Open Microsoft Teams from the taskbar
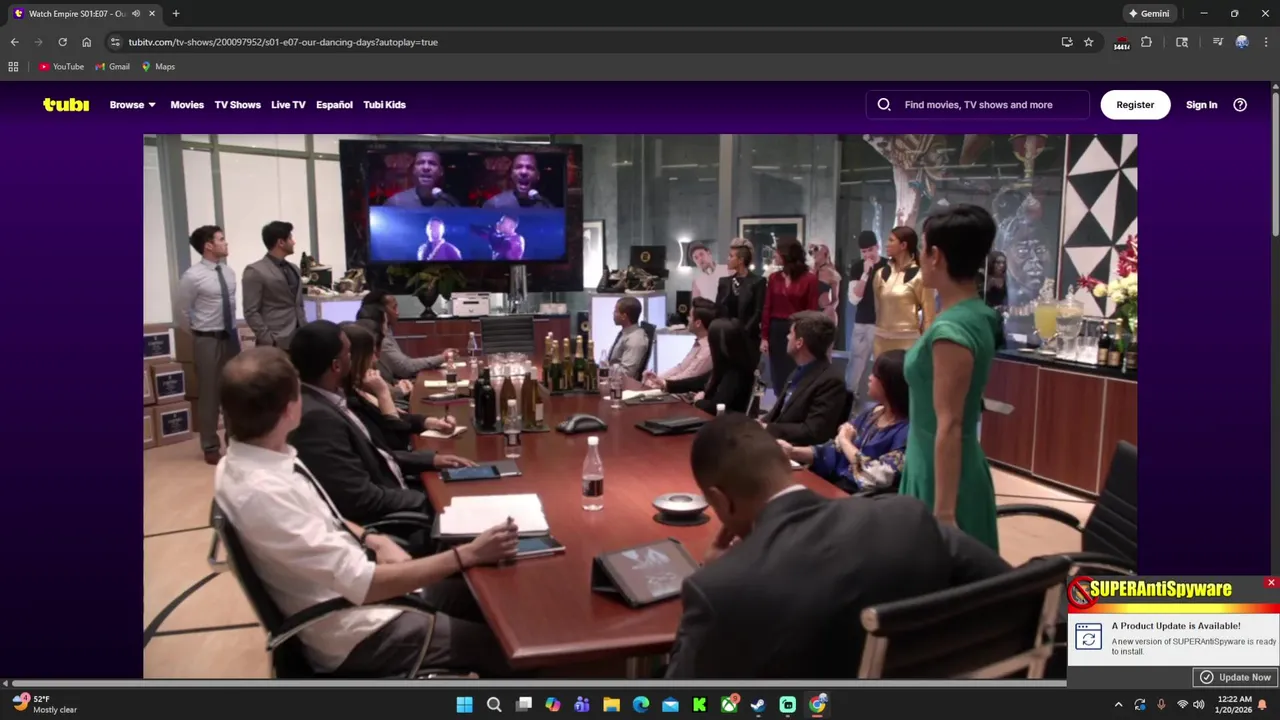Viewport: 1280px width, 720px height. pos(582,705)
